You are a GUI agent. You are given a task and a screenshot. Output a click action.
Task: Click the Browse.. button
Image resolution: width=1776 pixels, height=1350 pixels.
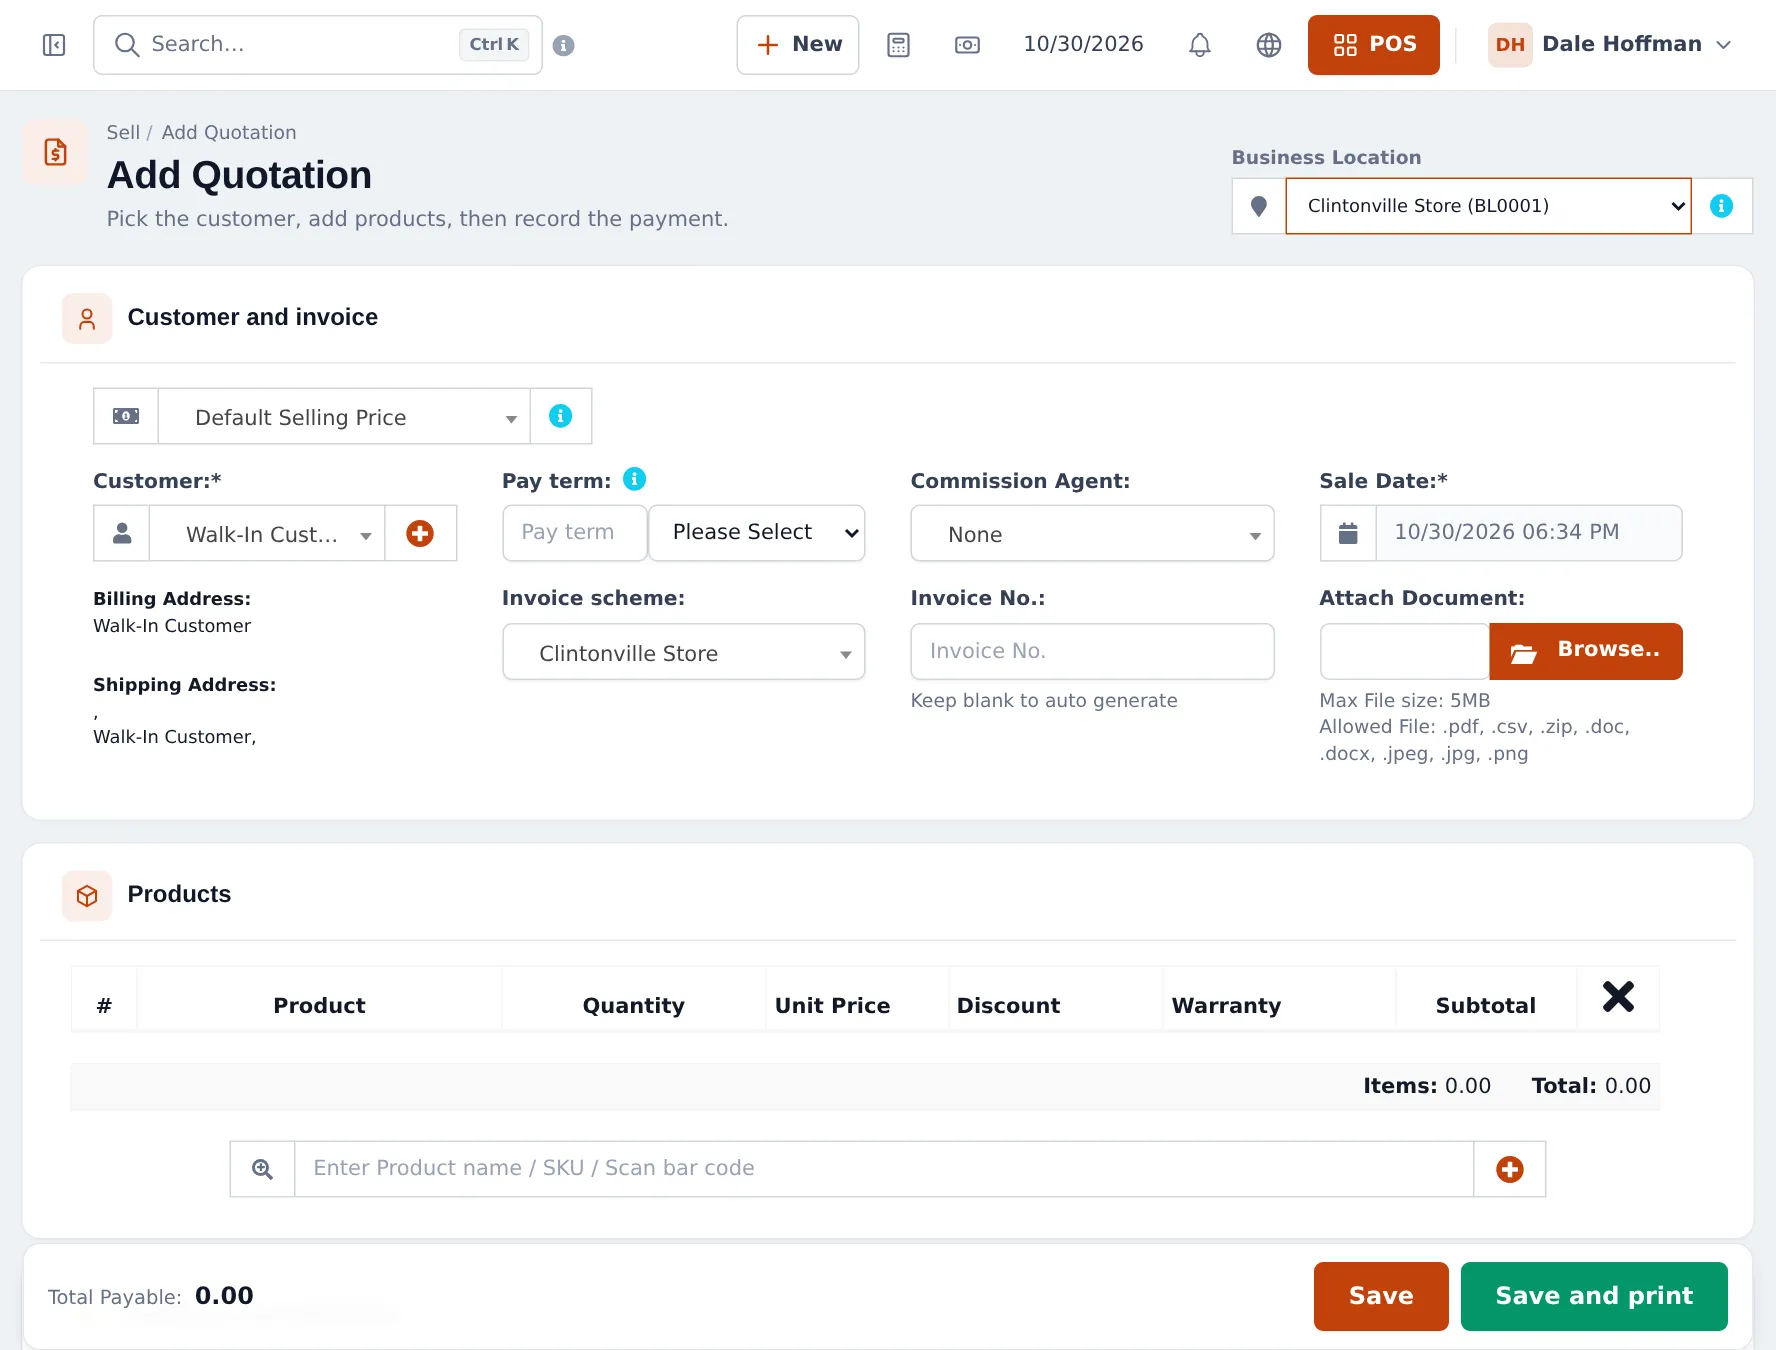(1586, 652)
